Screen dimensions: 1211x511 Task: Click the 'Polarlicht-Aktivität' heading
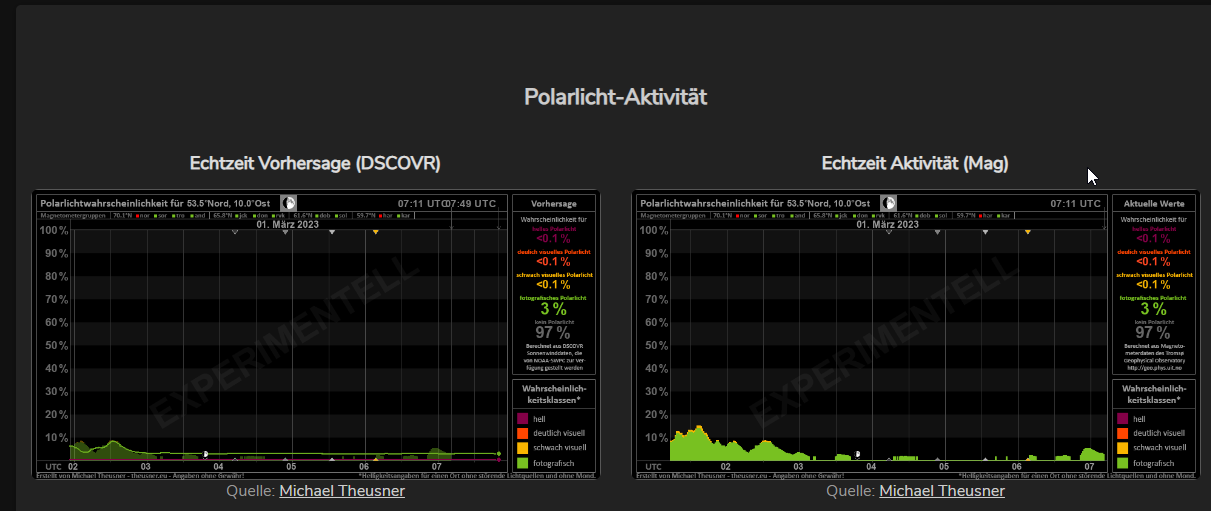coord(616,97)
